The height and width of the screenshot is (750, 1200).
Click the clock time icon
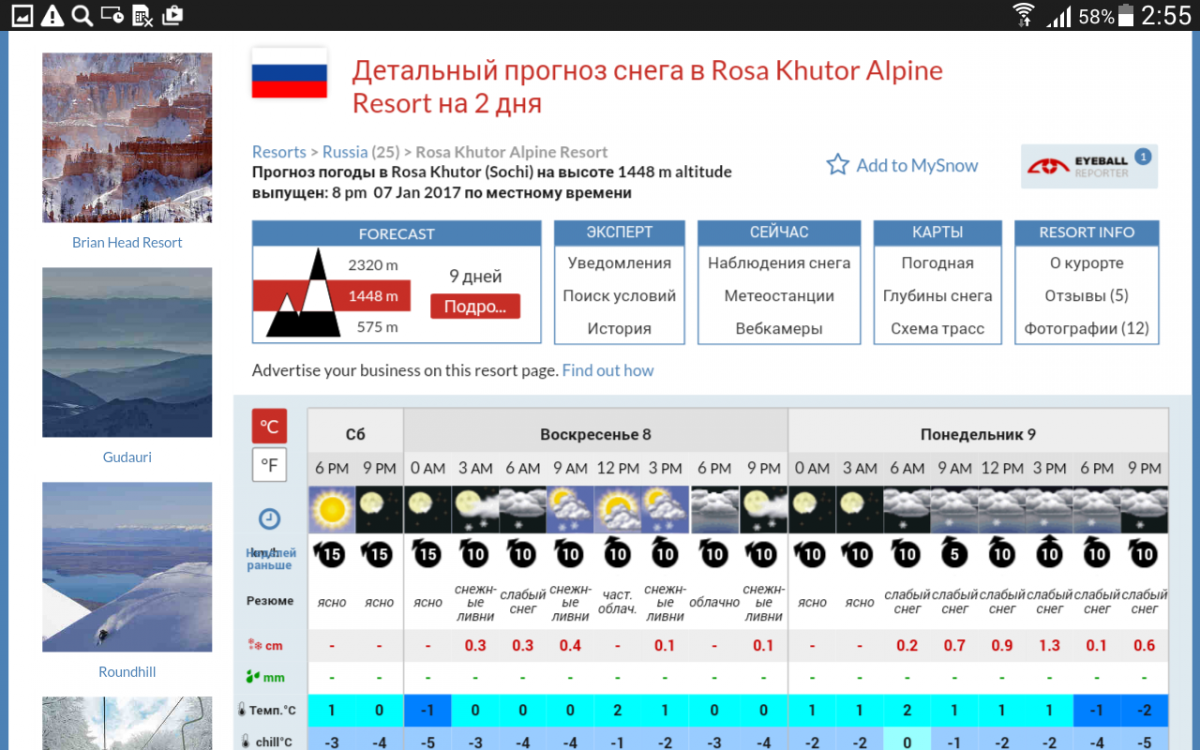click(x=269, y=519)
